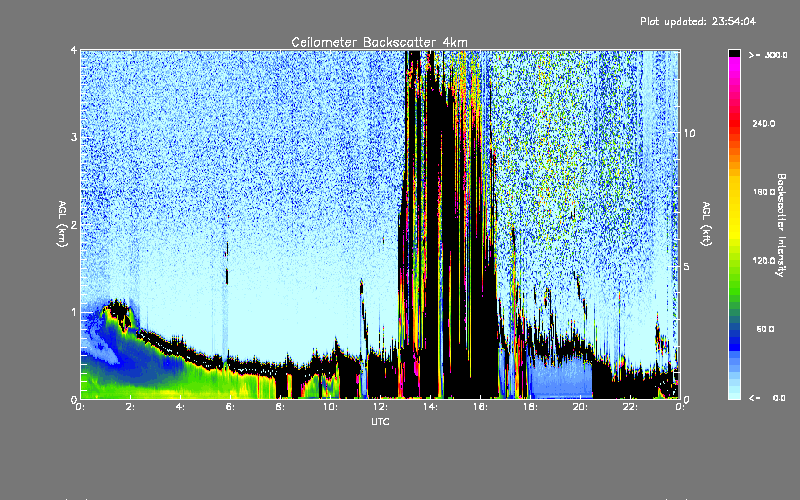Click the "20:" hour tick label
The image size is (800, 500).
coord(580,407)
